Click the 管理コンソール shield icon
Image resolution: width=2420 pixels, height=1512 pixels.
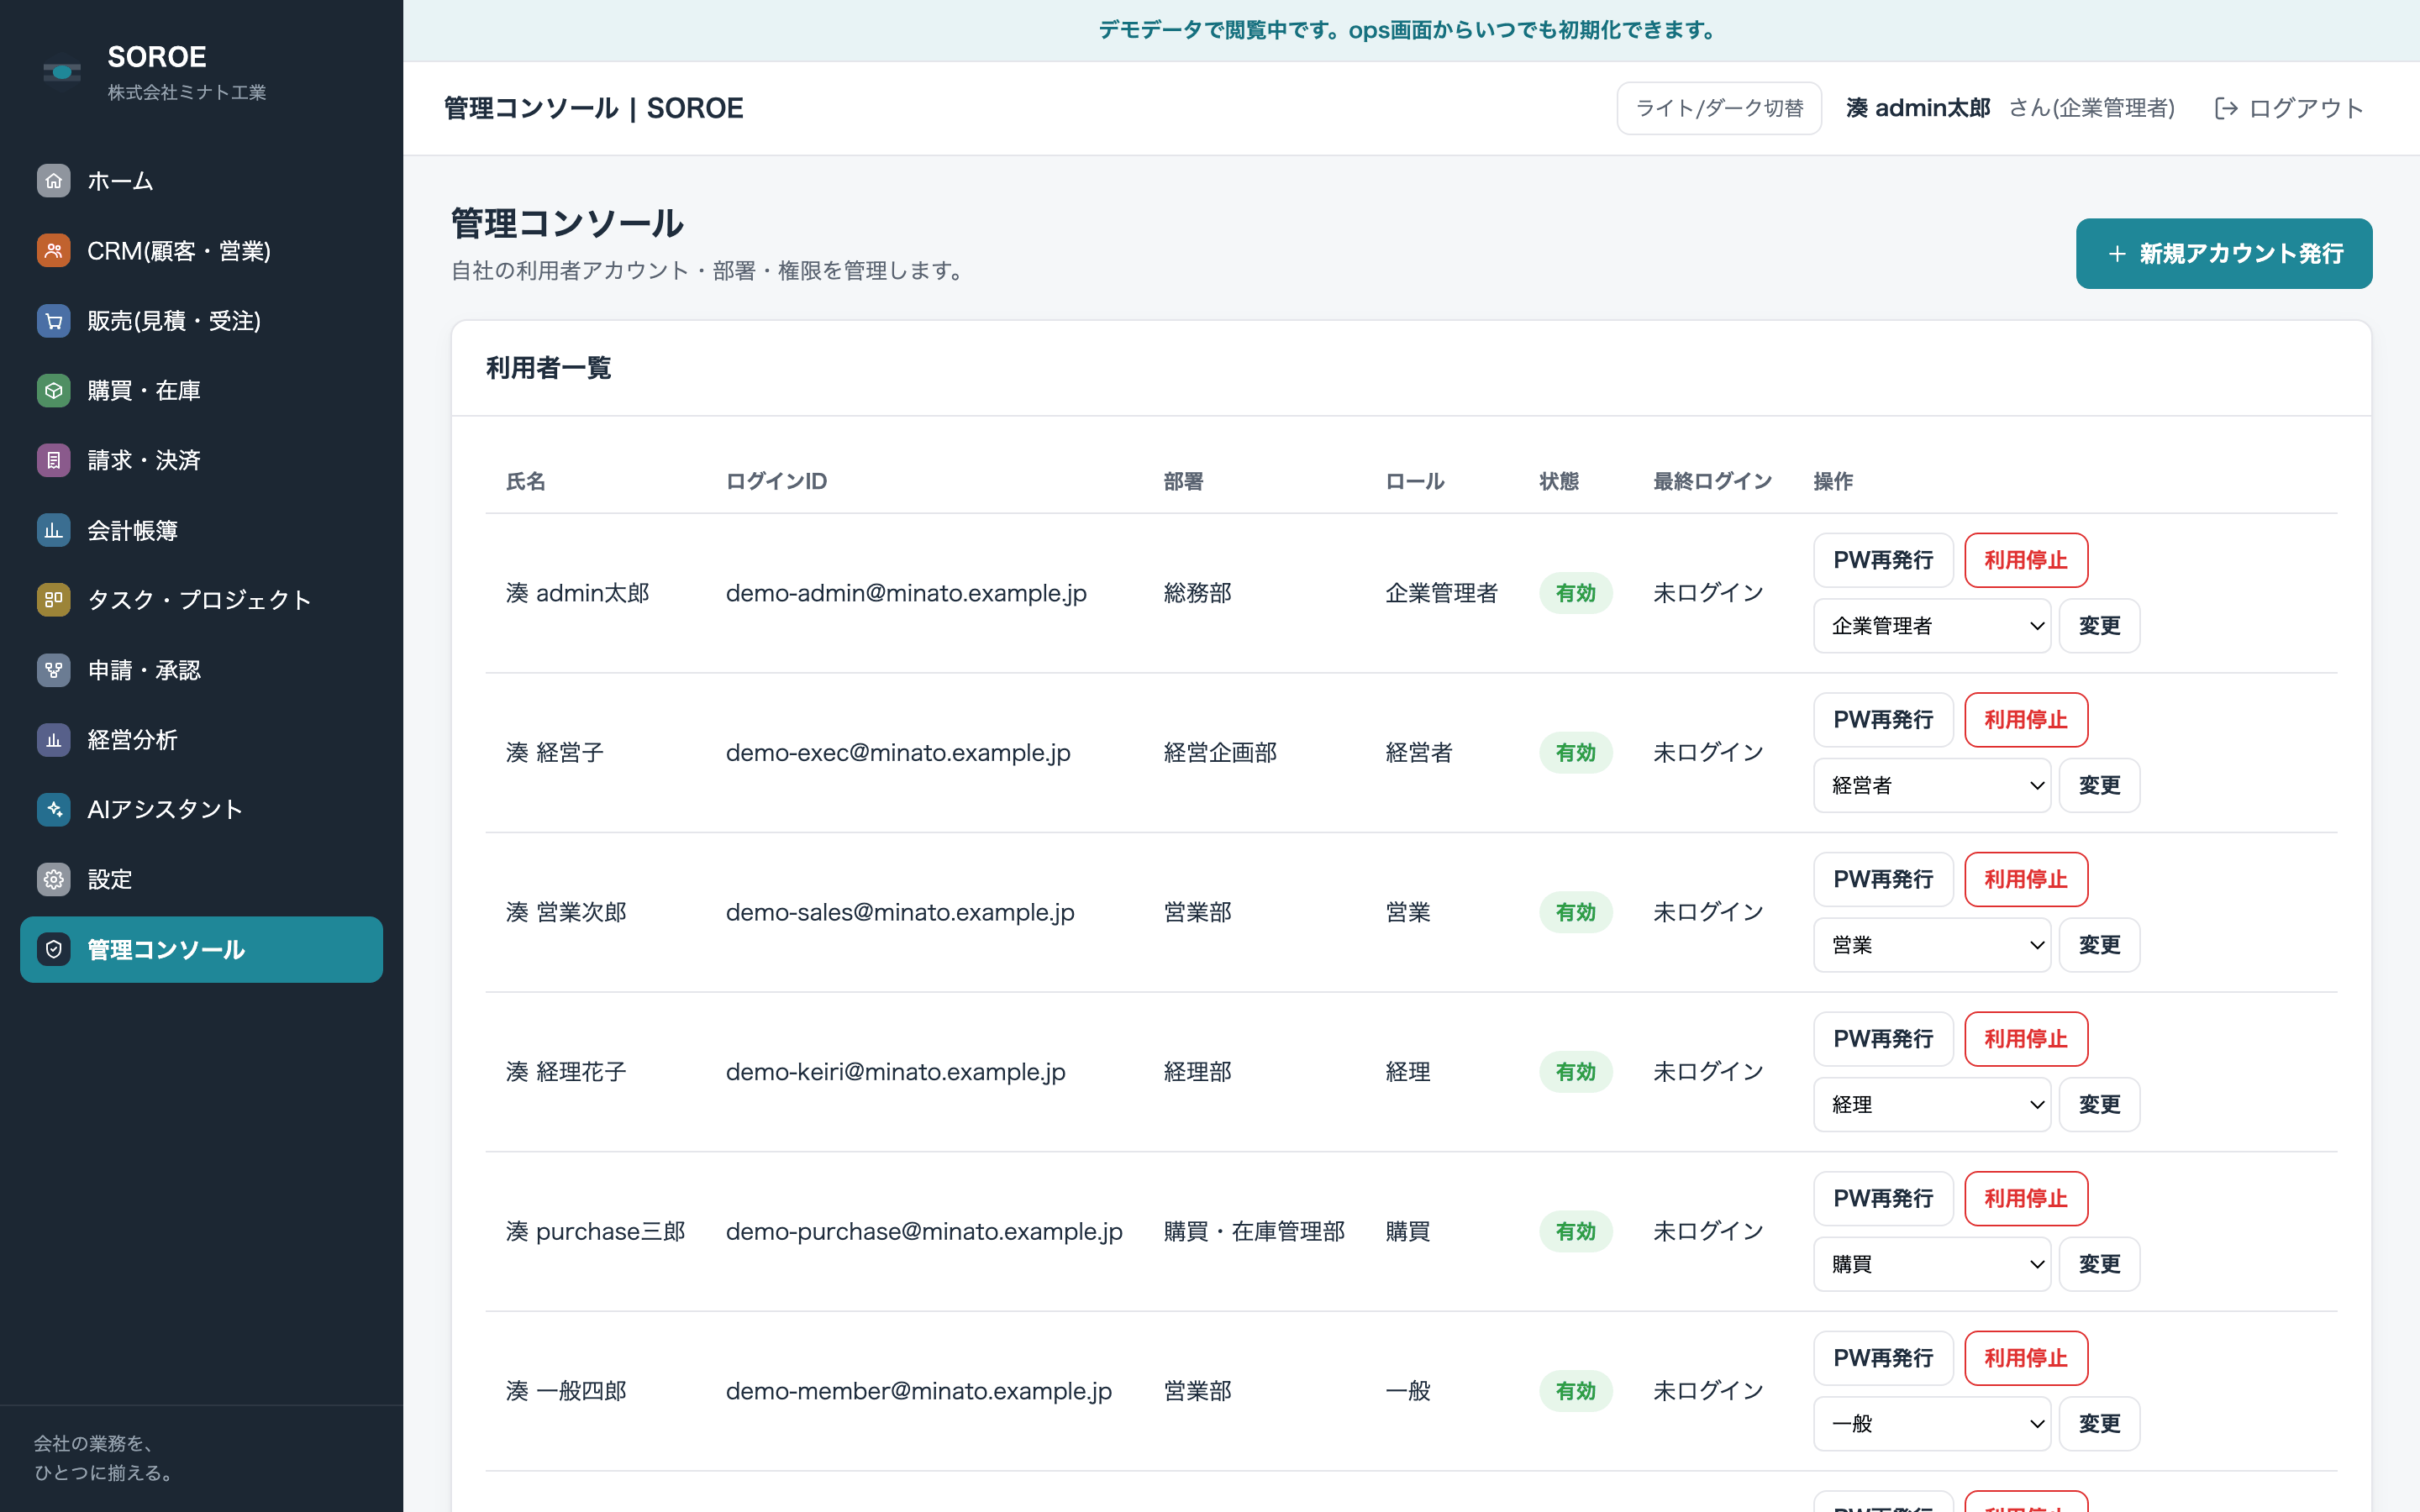tap(54, 949)
